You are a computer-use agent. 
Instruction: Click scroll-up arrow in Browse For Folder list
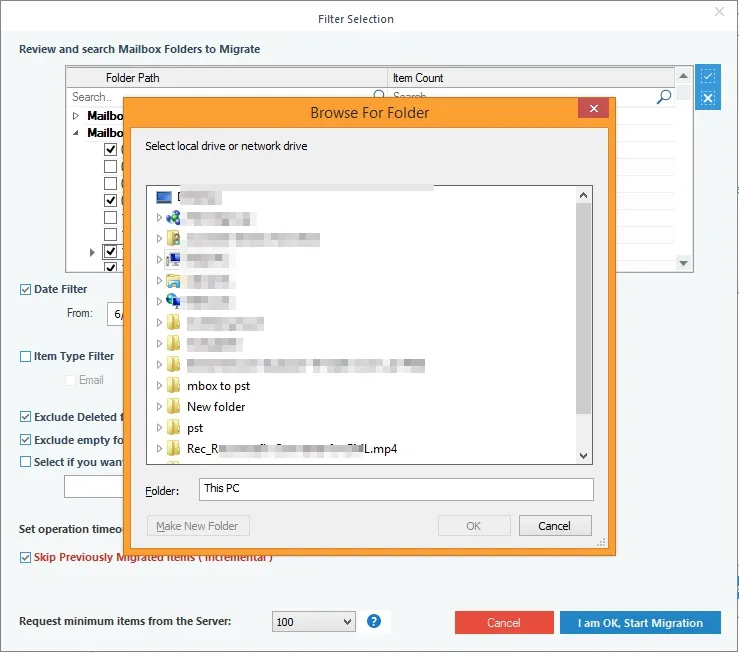(x=583, y=195)
